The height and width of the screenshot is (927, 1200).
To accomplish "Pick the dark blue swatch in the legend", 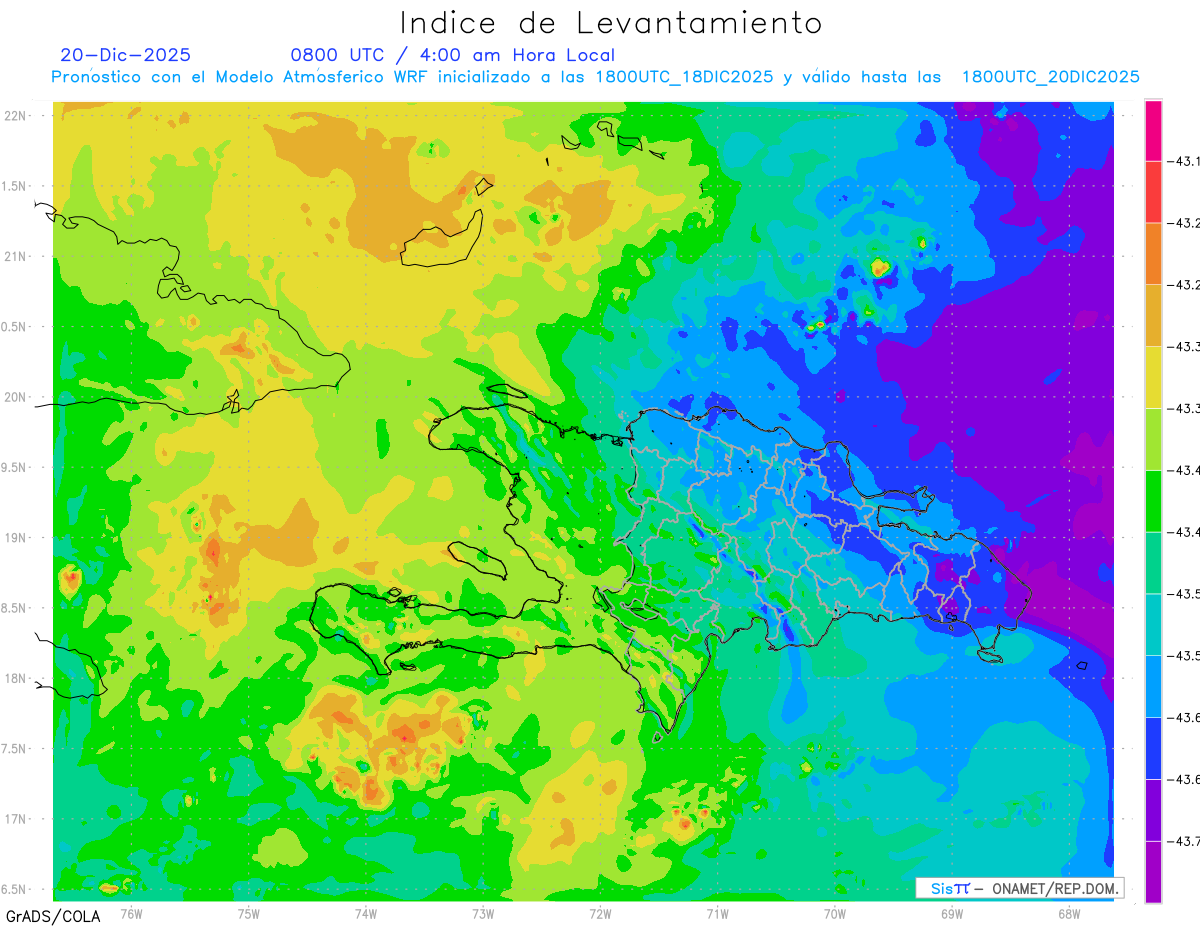I will [x=1153, y=748].
